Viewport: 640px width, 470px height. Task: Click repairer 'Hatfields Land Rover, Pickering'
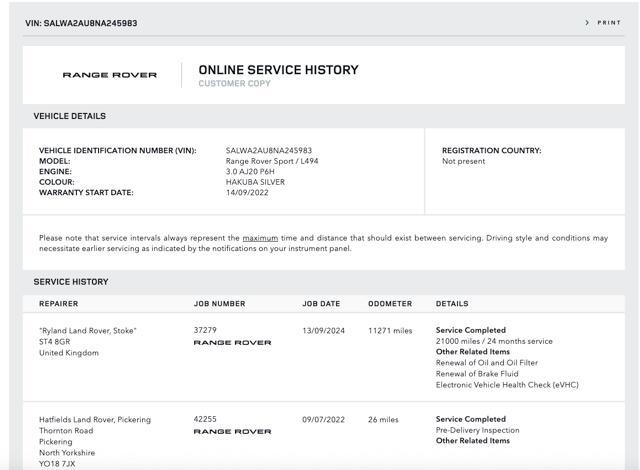click(95, 419)
